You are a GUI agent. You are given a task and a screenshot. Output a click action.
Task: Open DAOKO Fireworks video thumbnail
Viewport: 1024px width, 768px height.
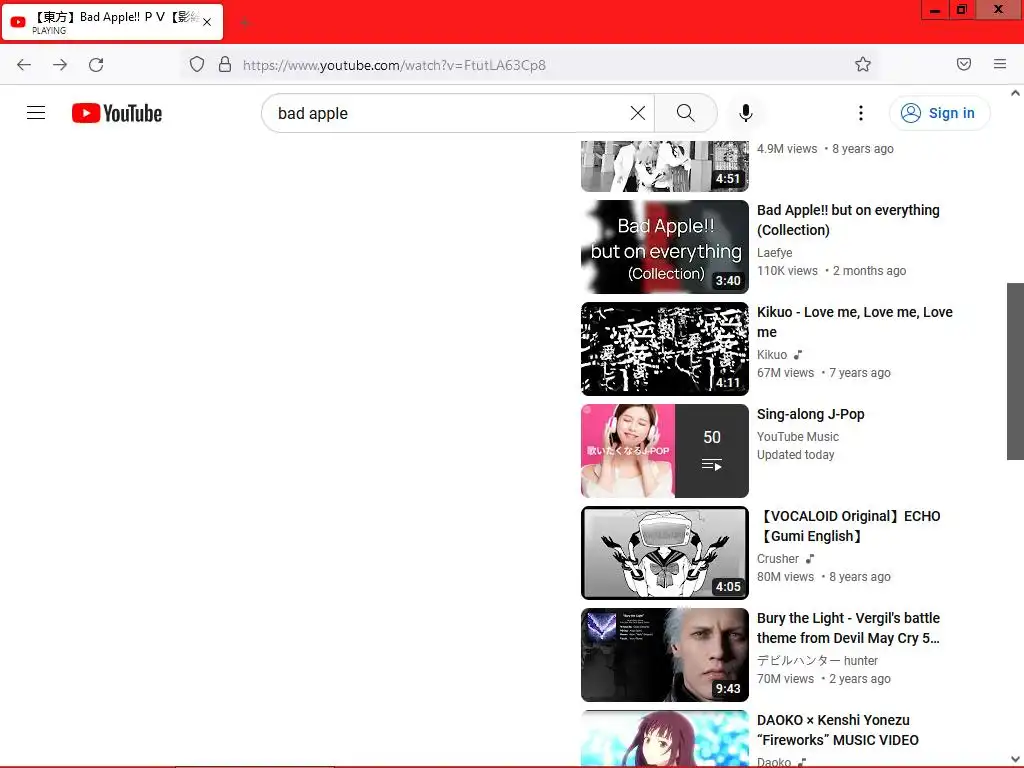tap(664, 739)
